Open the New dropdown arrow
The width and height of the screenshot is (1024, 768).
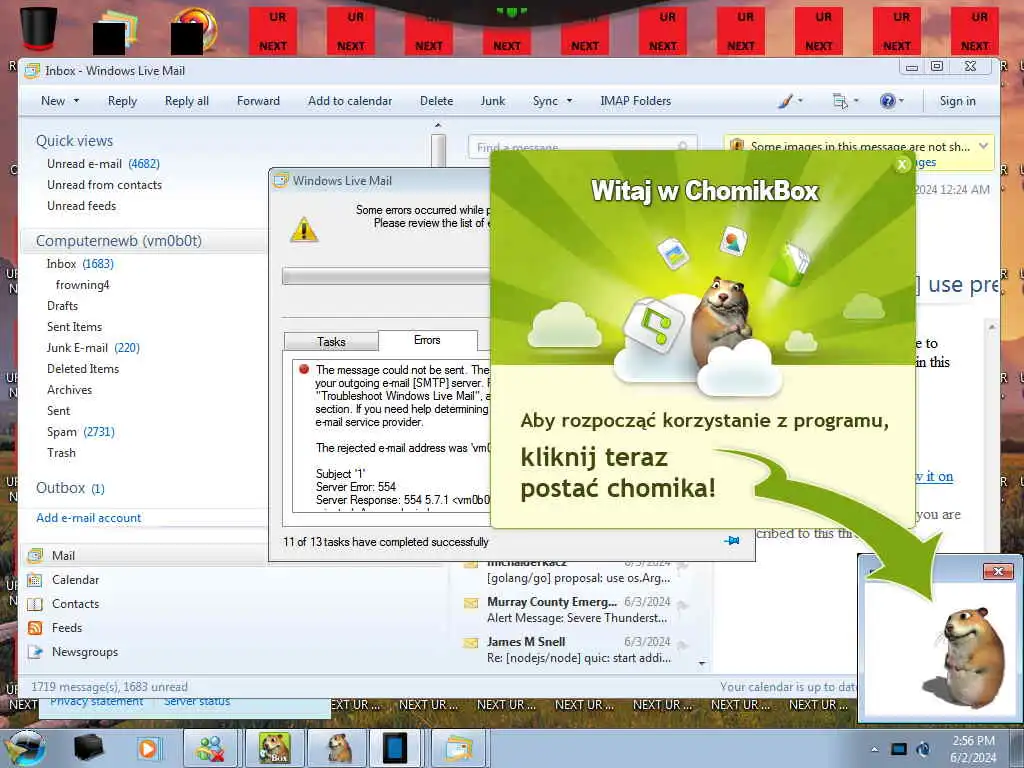[76, 101]
